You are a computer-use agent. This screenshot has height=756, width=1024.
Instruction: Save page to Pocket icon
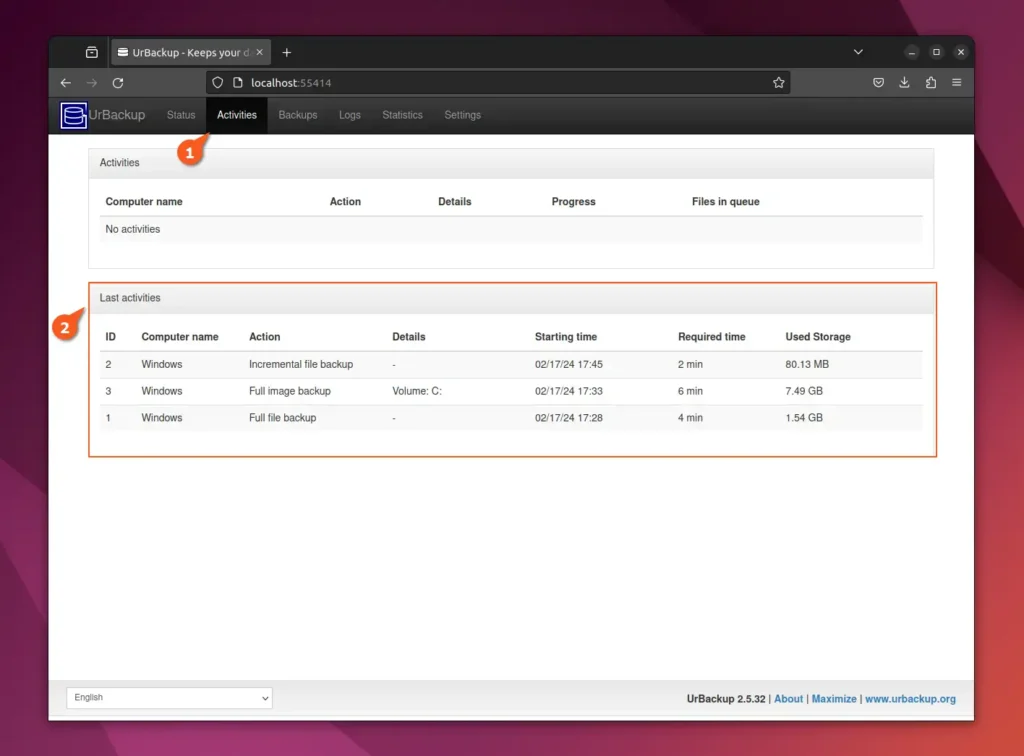879,83
